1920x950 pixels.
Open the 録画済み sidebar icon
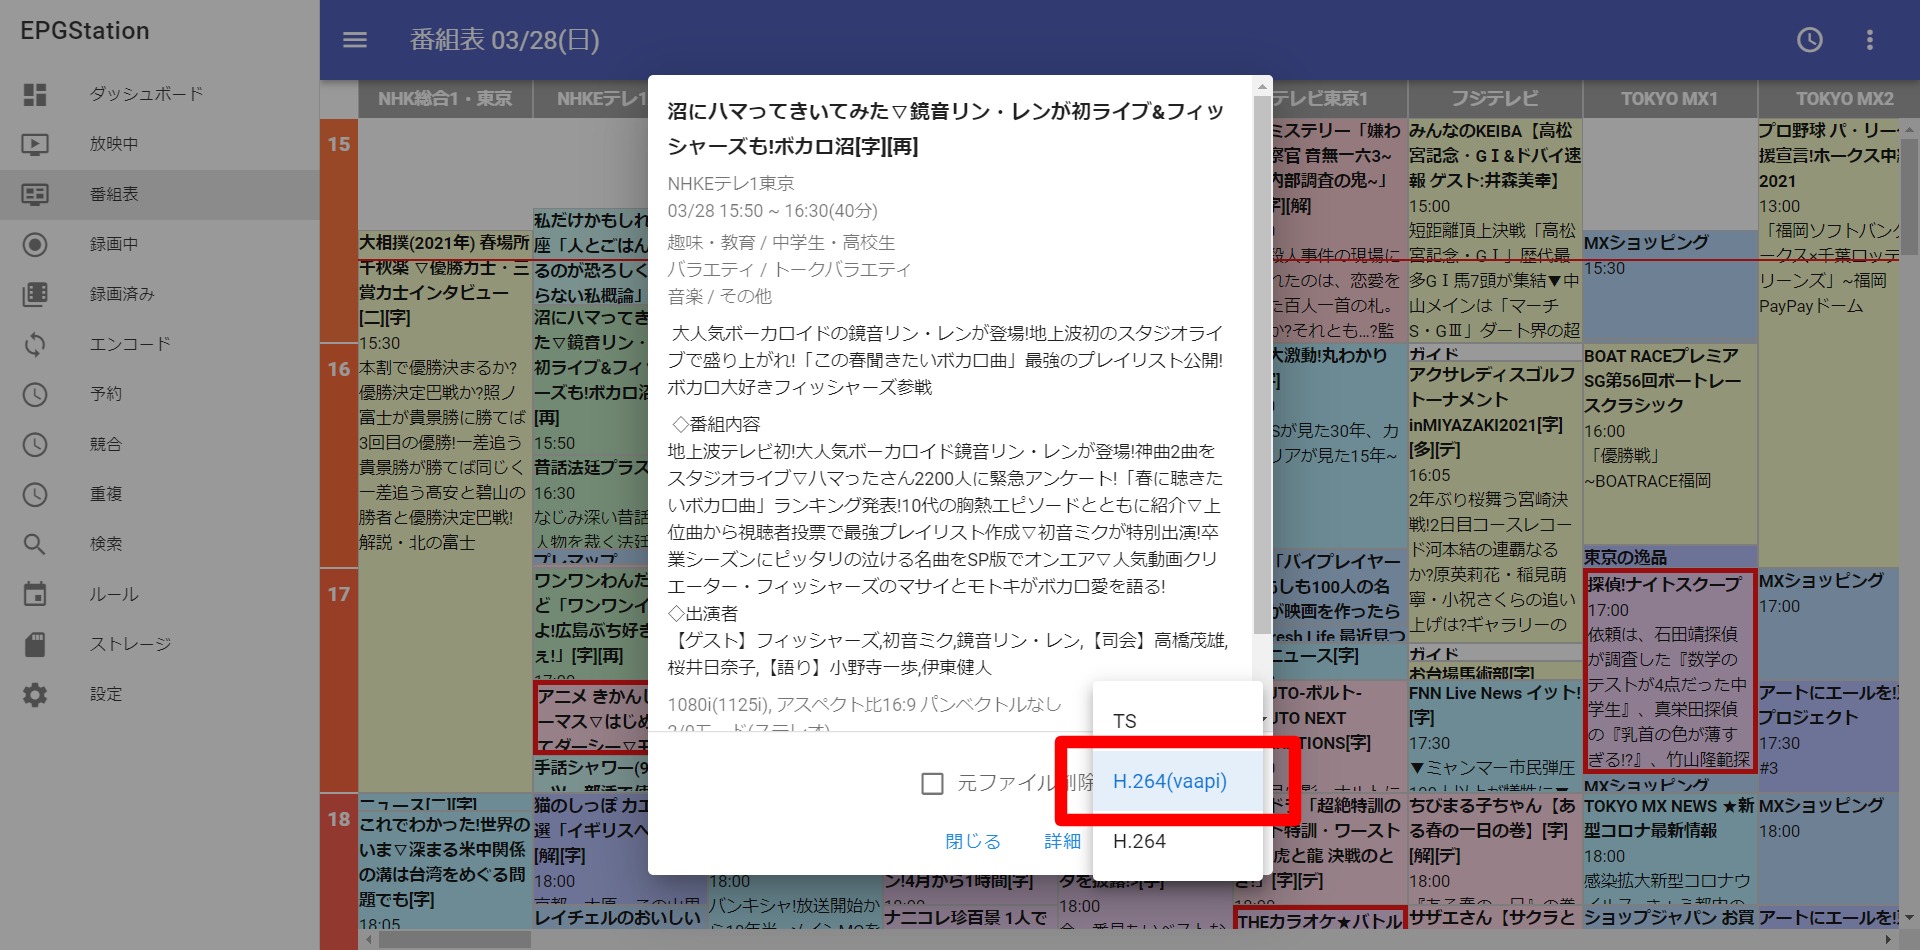point(36,293)
